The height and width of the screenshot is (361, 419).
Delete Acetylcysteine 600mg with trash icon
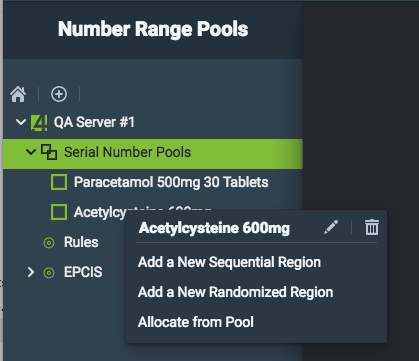click(372, 227)
